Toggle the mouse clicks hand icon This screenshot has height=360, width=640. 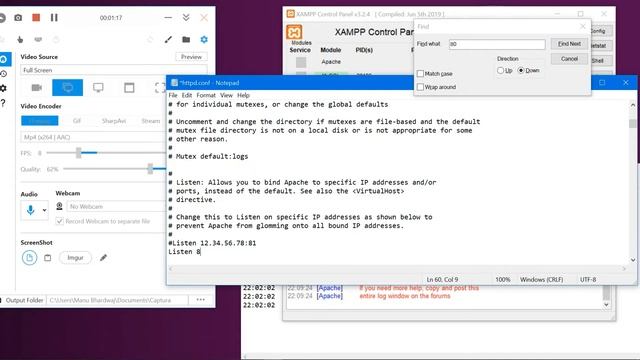(x=20, y=39)
